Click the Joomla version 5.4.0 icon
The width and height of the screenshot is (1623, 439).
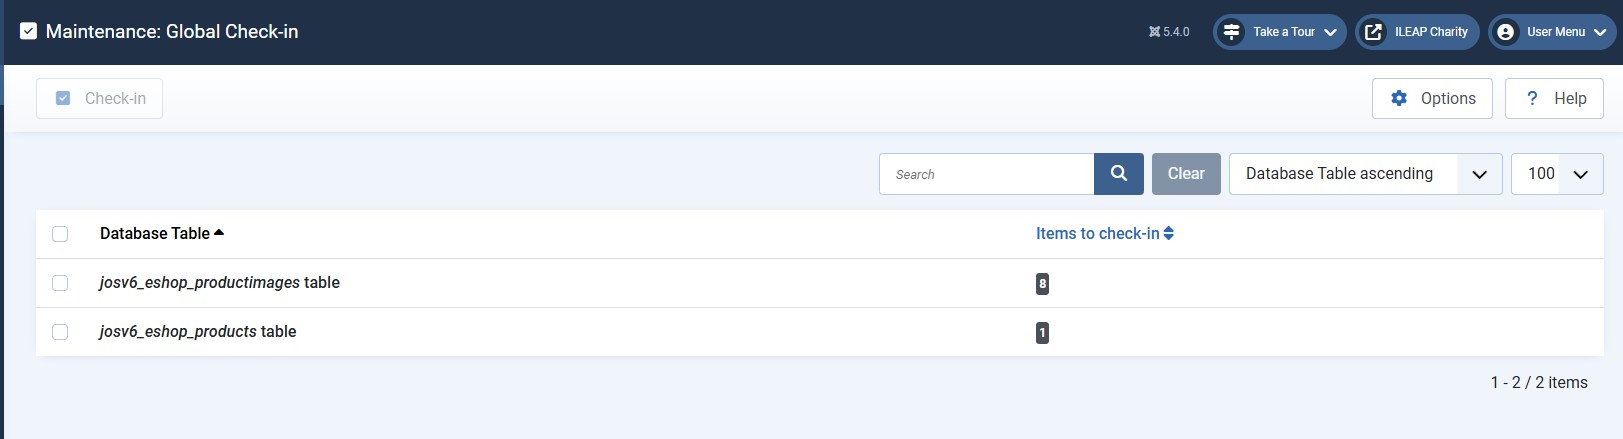(x=1154, y=32)
